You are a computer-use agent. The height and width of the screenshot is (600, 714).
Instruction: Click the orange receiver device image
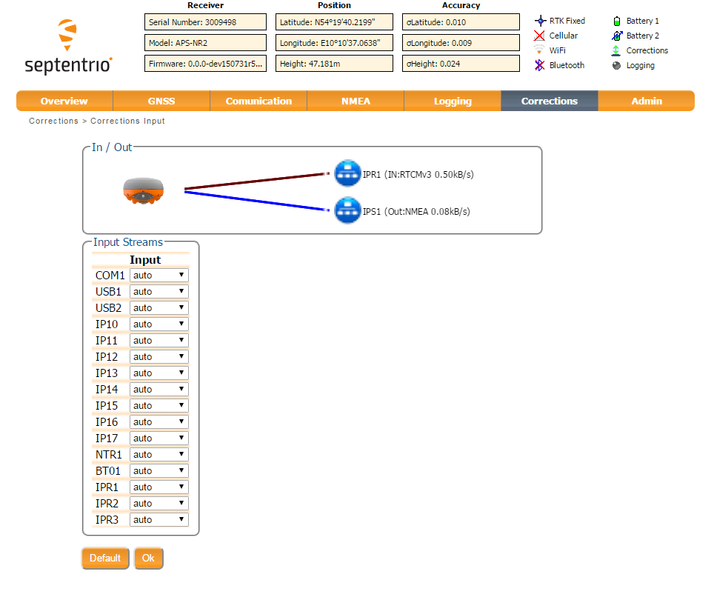pos(143,190)
